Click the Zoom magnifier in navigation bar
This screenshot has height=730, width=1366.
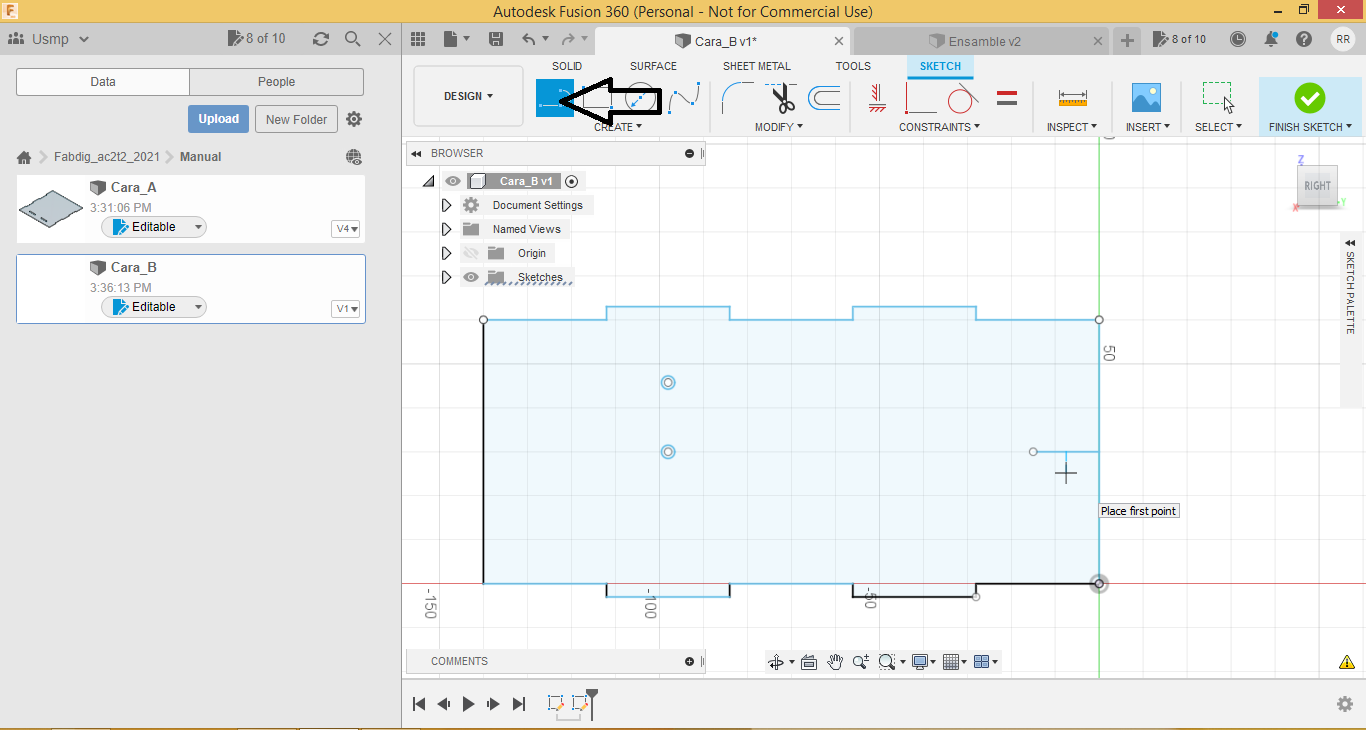(x=860, y=661)
